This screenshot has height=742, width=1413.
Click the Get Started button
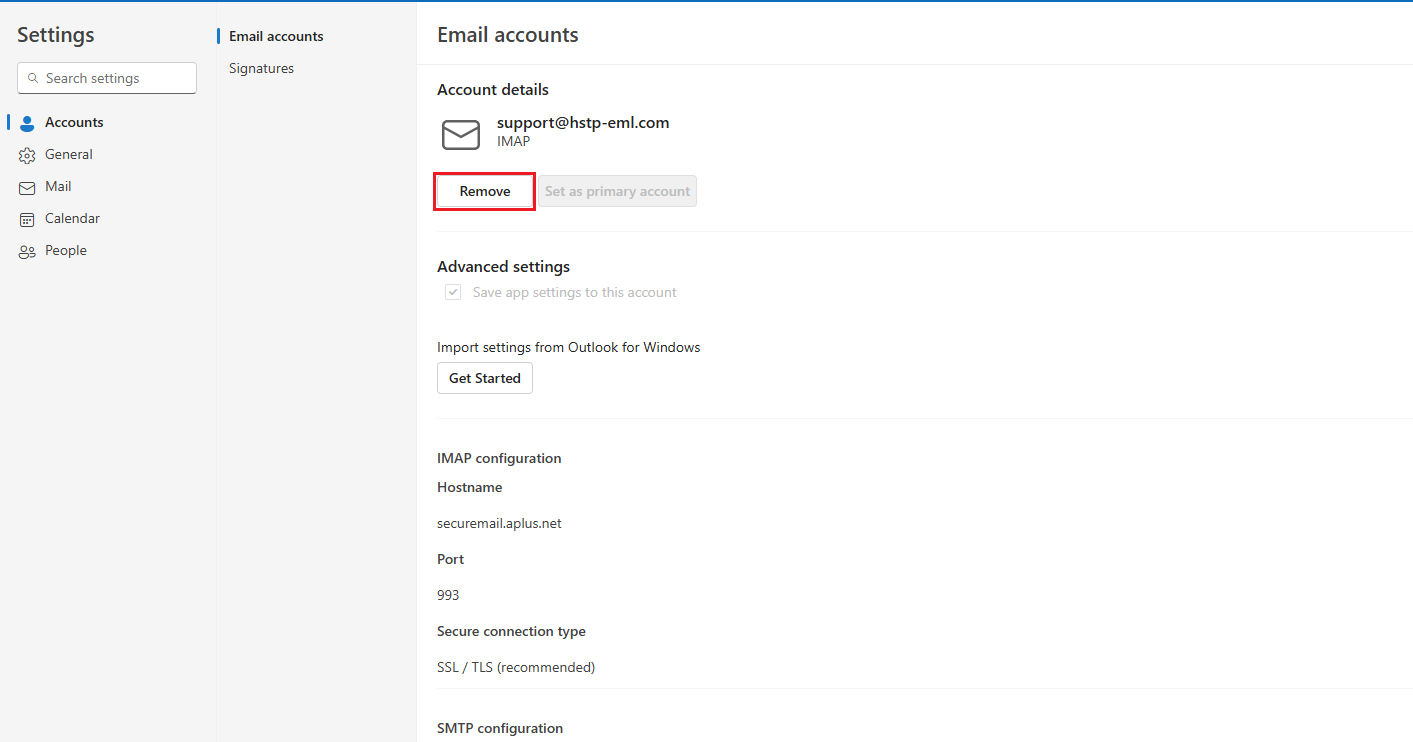coord(485,378)
